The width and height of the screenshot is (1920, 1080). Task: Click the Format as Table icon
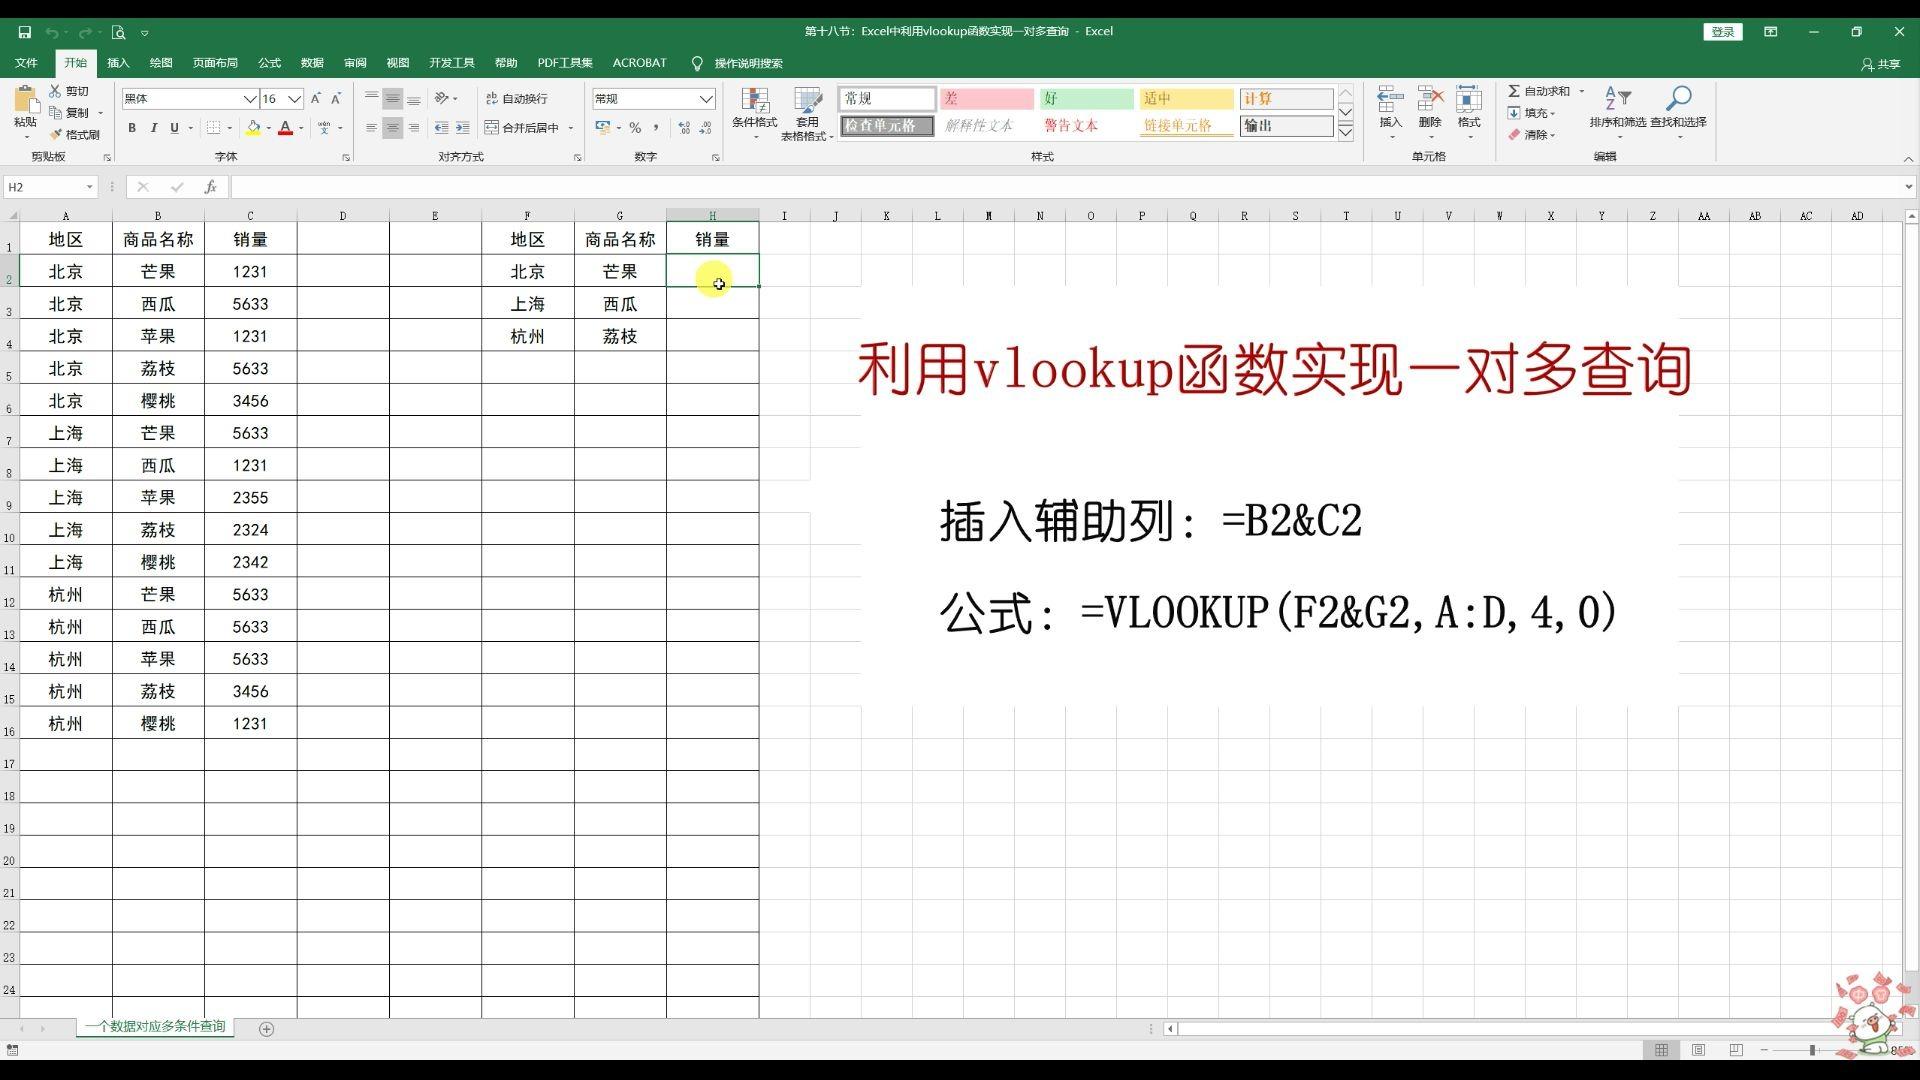pos(807,101)
